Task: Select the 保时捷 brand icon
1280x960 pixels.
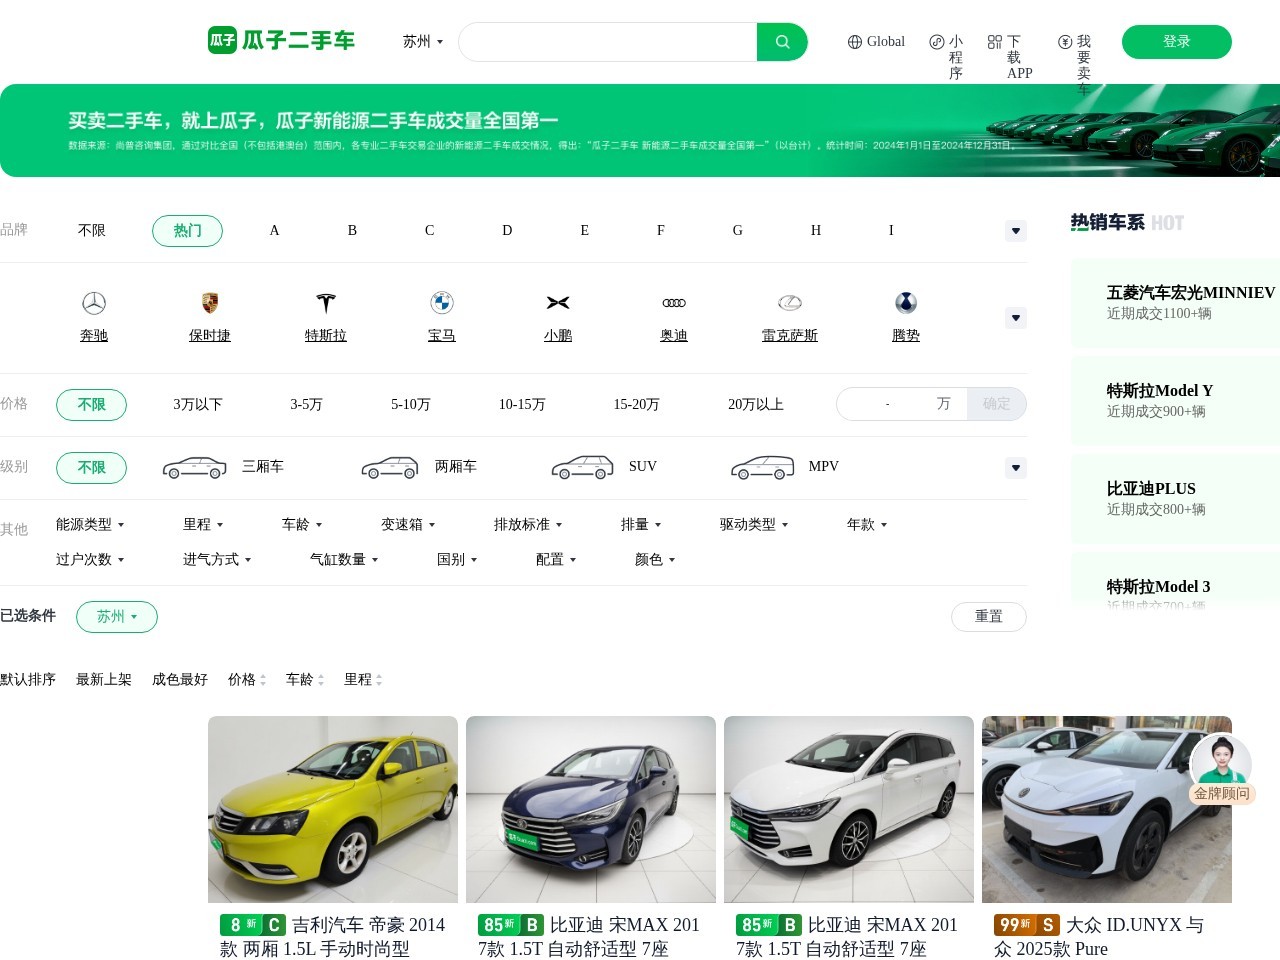Action: click(209, 303)
